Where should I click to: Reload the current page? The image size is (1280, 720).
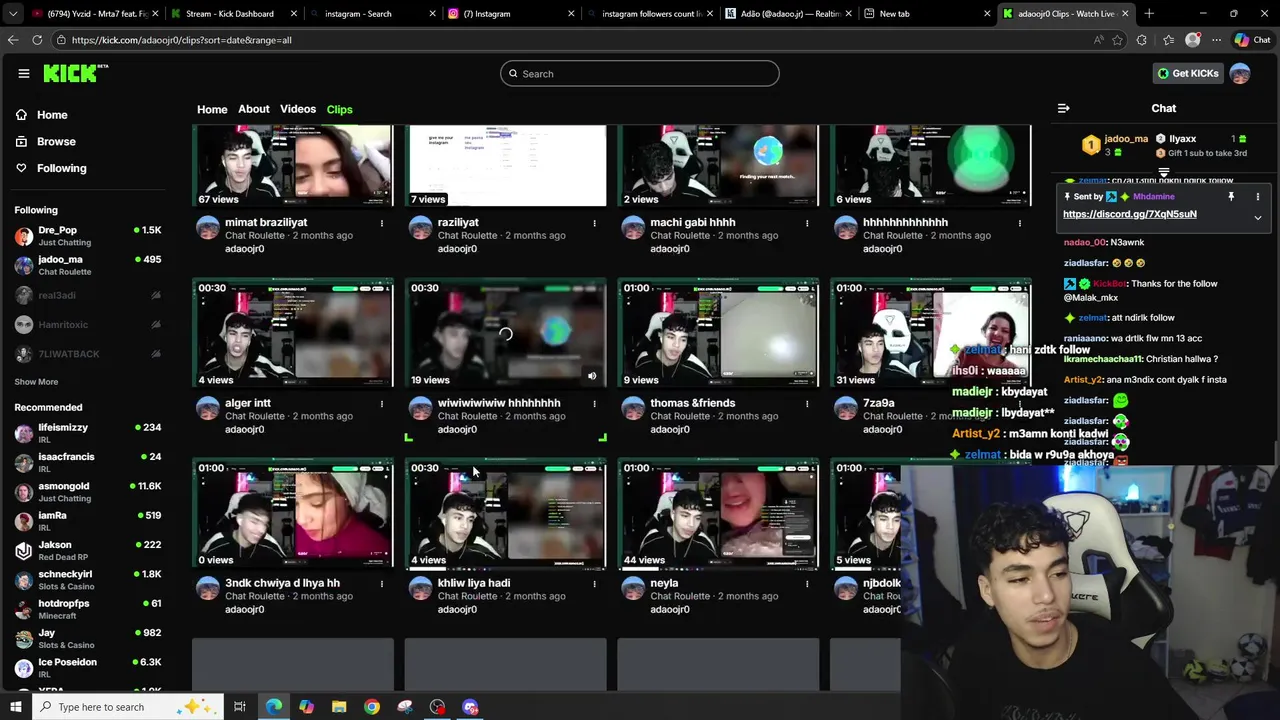coord(37,40)
